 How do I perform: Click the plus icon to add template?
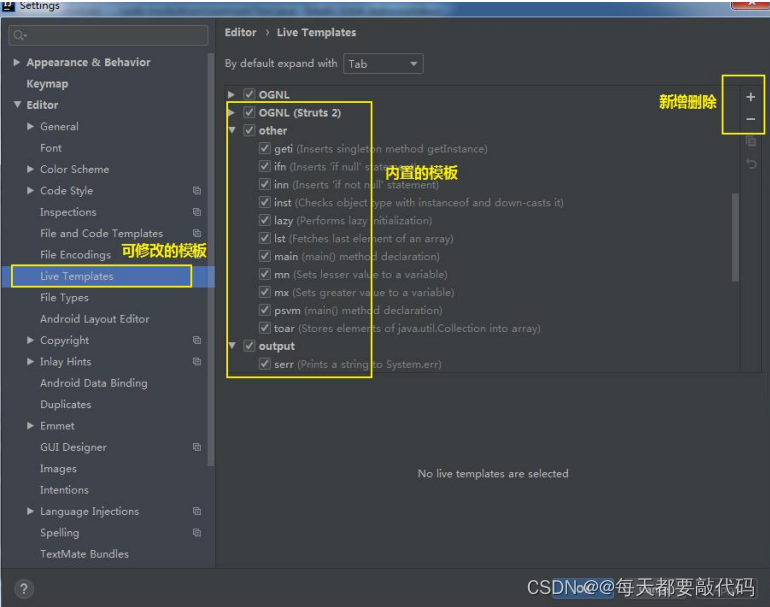(750, 97)
